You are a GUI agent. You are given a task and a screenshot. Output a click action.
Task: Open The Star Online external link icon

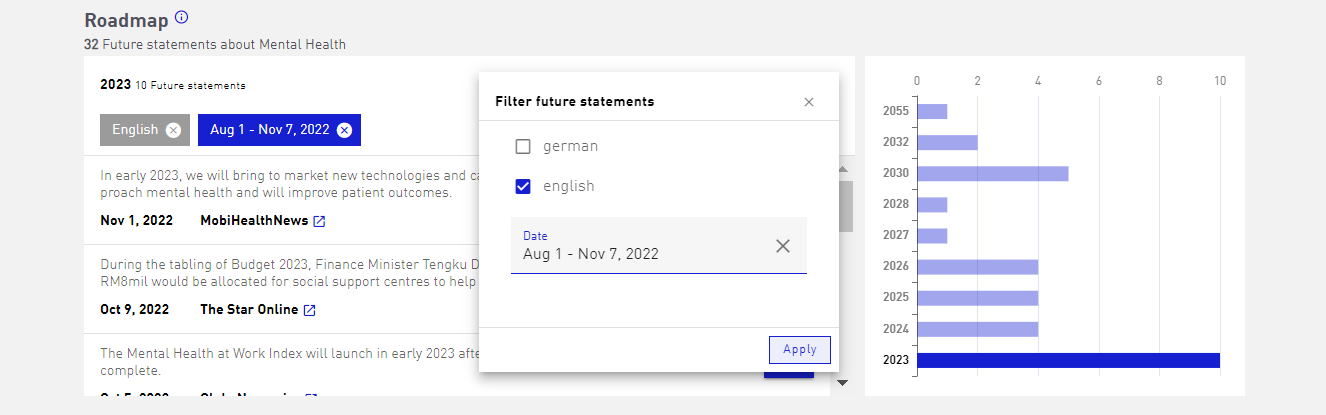click(310, 310)
